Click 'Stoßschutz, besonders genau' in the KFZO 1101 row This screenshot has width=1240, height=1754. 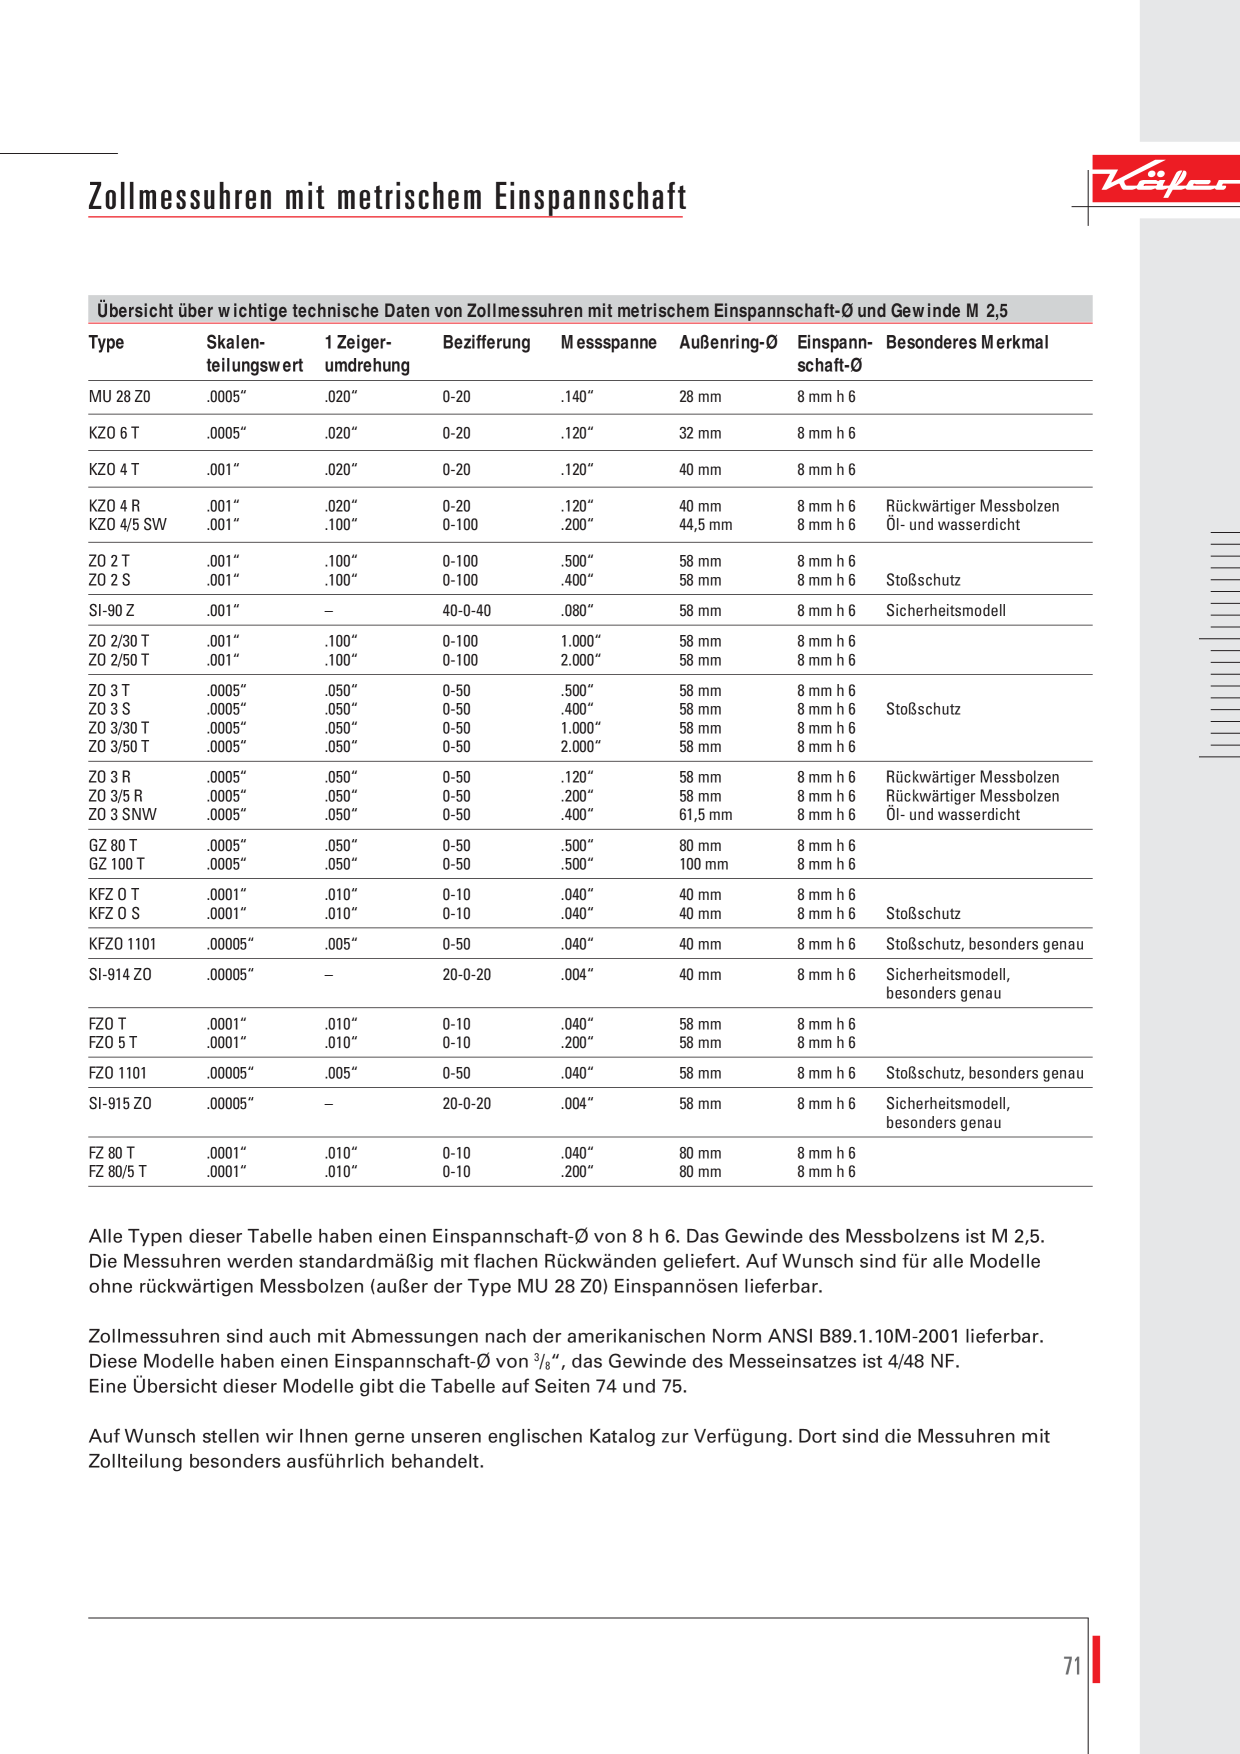pos(985,944)
